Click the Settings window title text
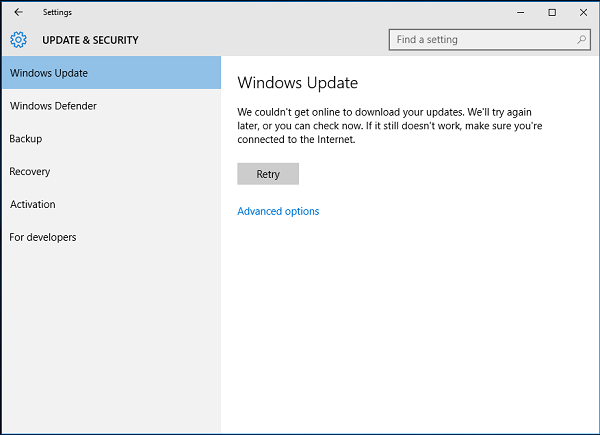 [57, 12]
